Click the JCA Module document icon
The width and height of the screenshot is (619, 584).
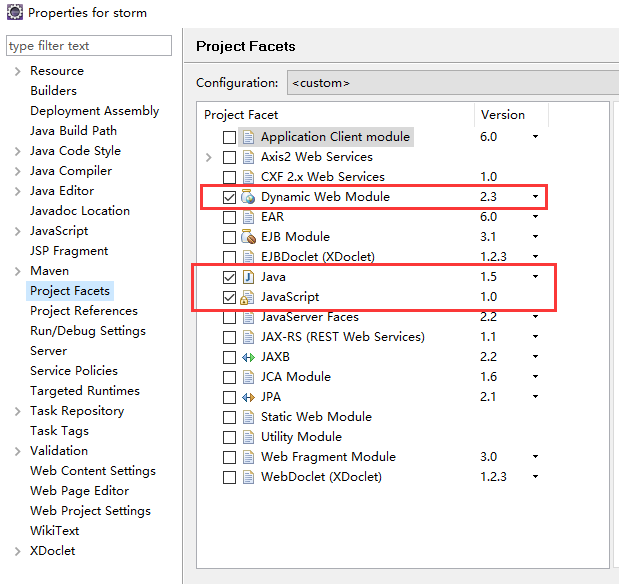pos(248,377)
